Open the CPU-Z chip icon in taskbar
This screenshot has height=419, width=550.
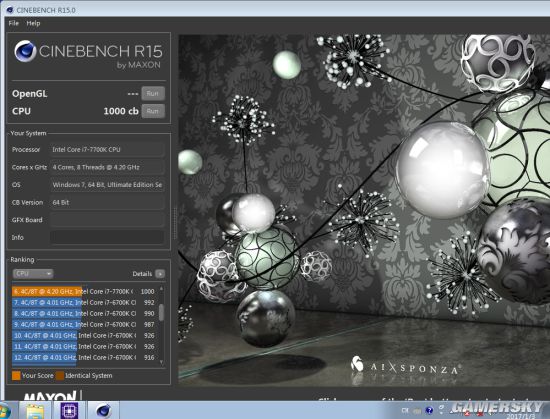pos(69,410)
